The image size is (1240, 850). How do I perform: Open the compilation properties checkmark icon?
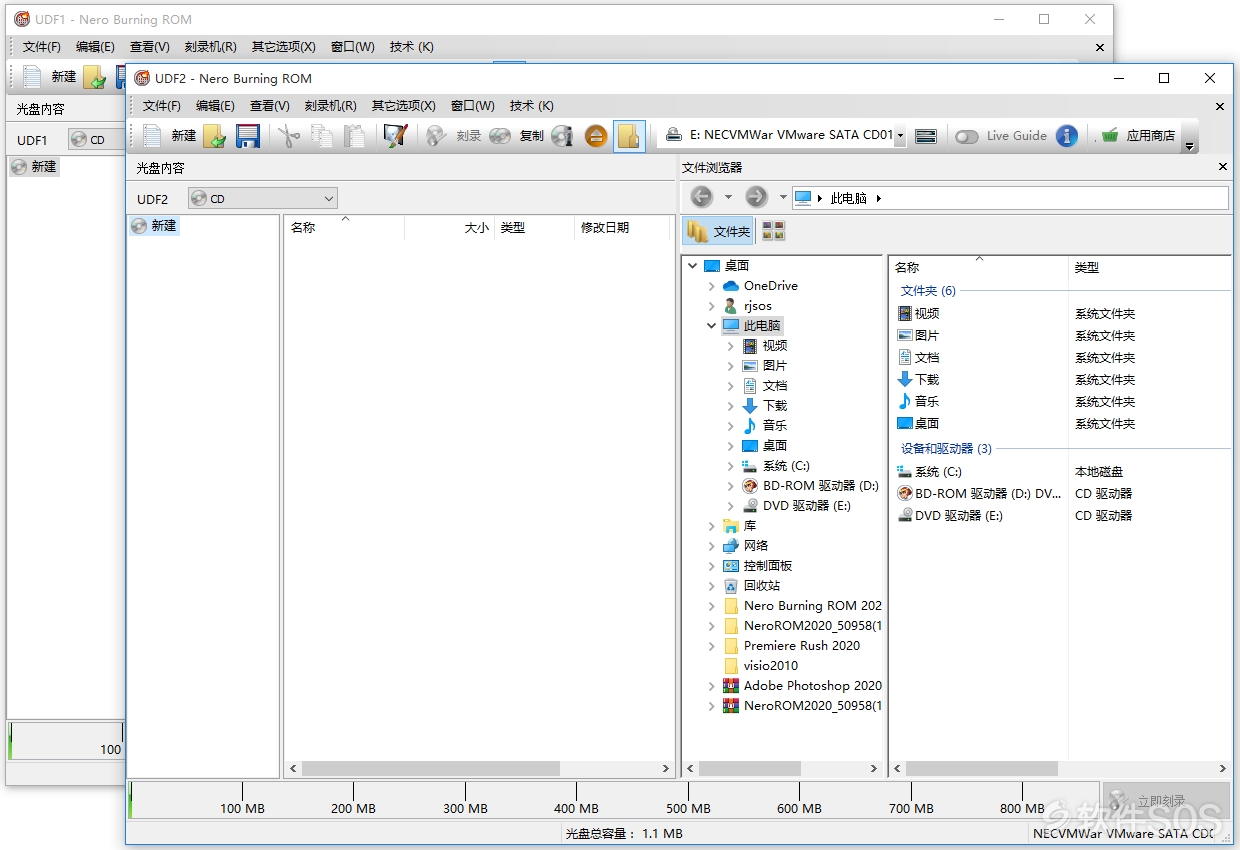396,136
